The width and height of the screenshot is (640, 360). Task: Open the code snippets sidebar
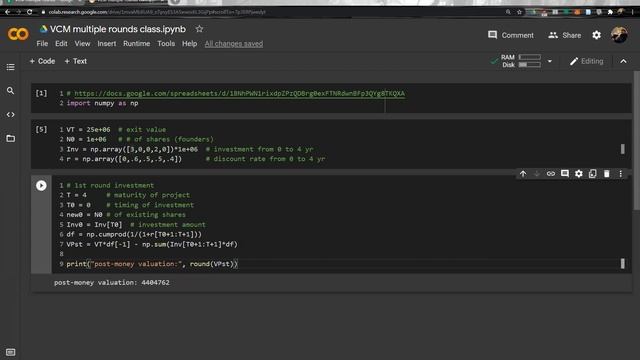[x=11, y=115]
